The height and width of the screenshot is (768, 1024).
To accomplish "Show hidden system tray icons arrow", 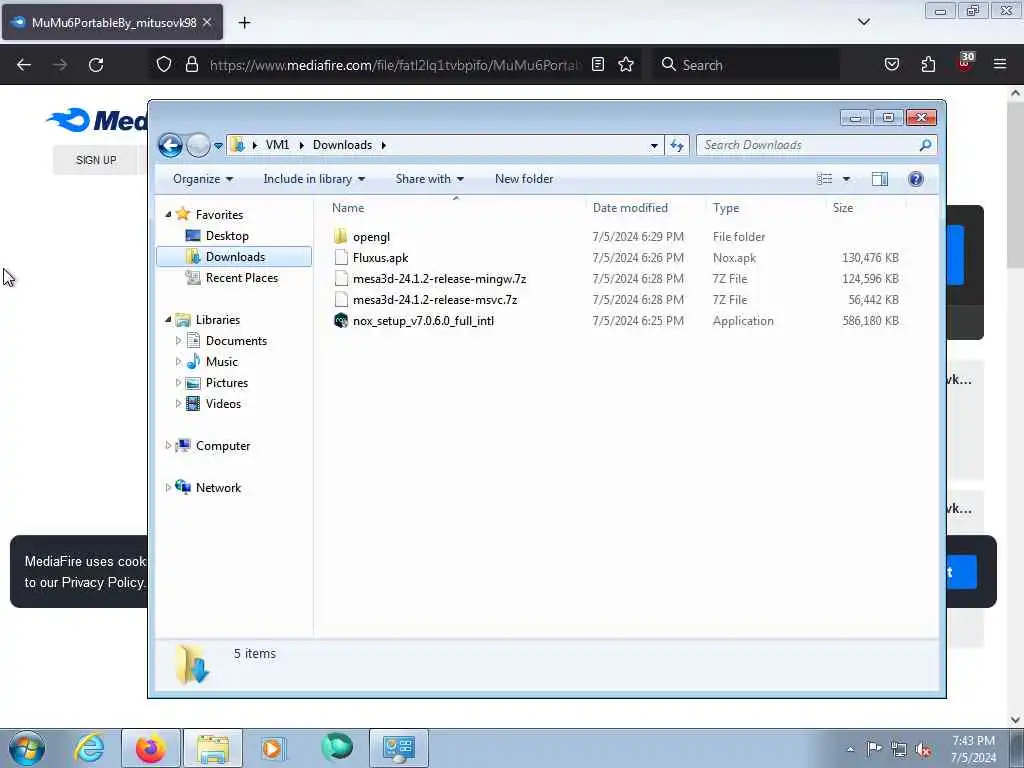I will [850, 750].
